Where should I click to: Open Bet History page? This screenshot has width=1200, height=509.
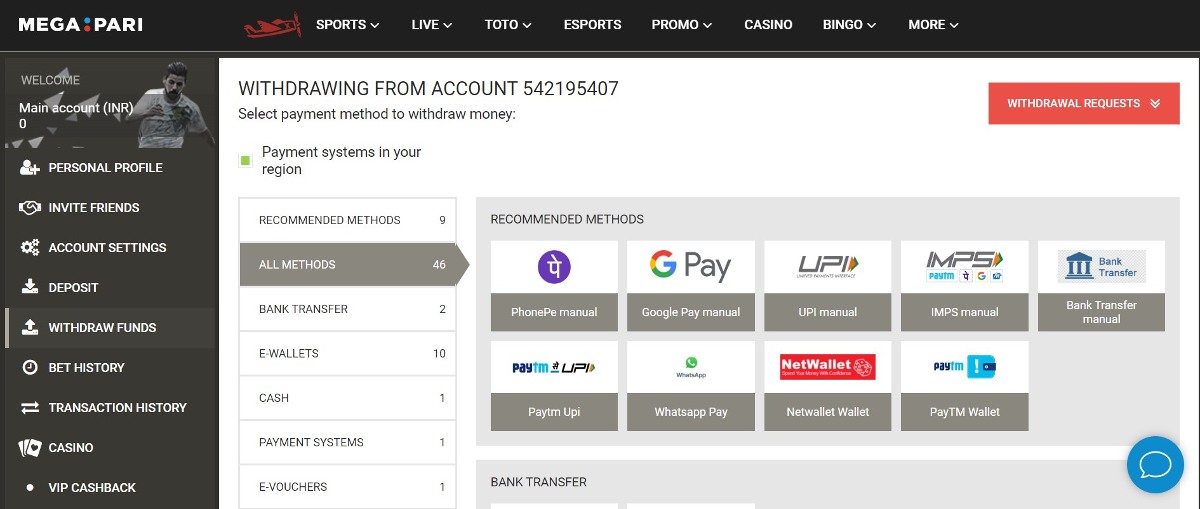tap(87, 368)
